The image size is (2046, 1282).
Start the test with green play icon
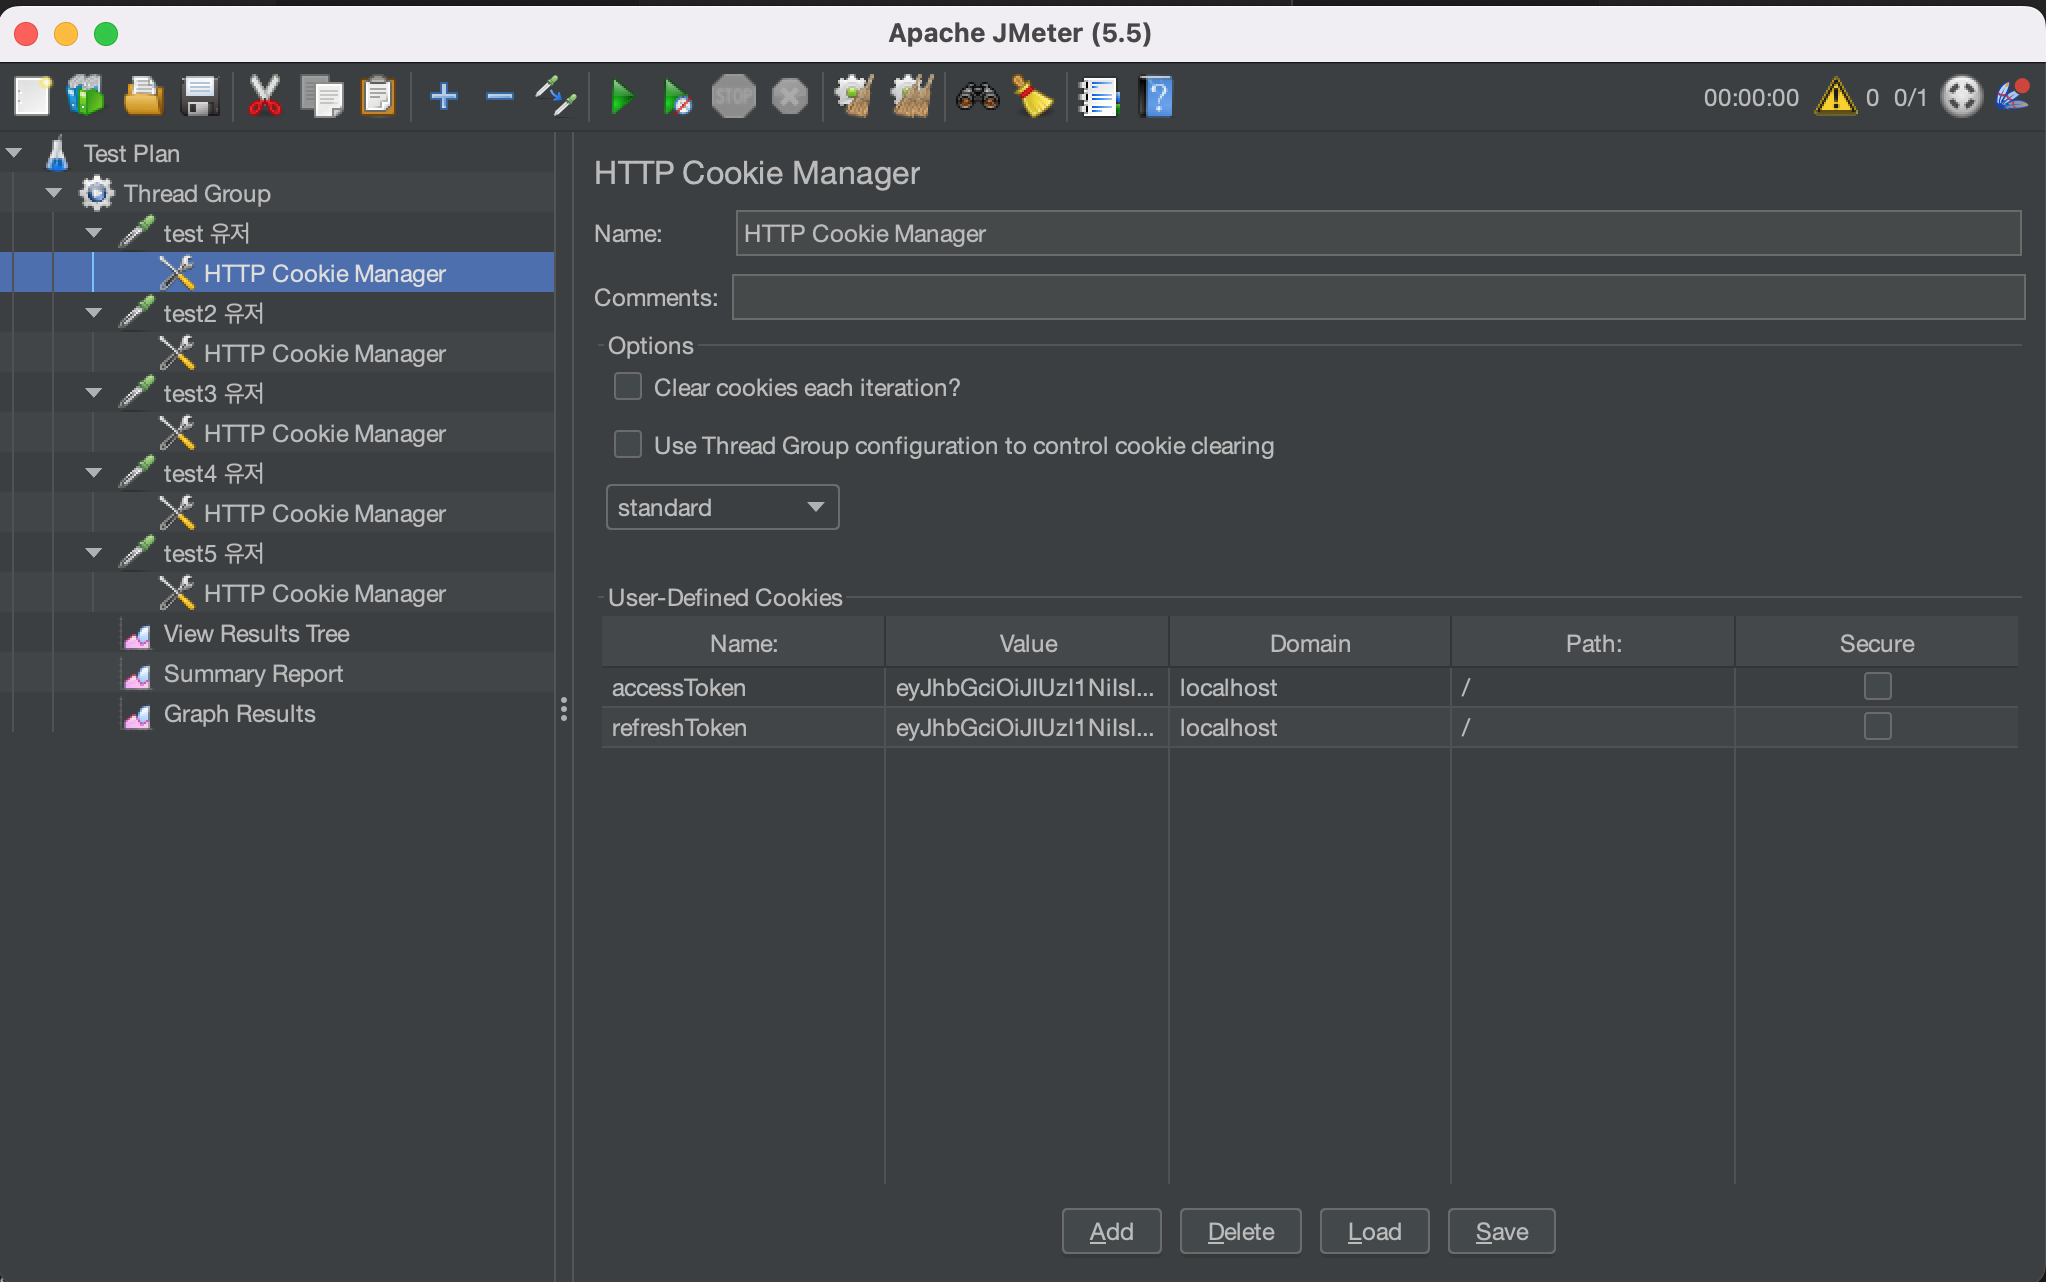click(x=622, y=97)
